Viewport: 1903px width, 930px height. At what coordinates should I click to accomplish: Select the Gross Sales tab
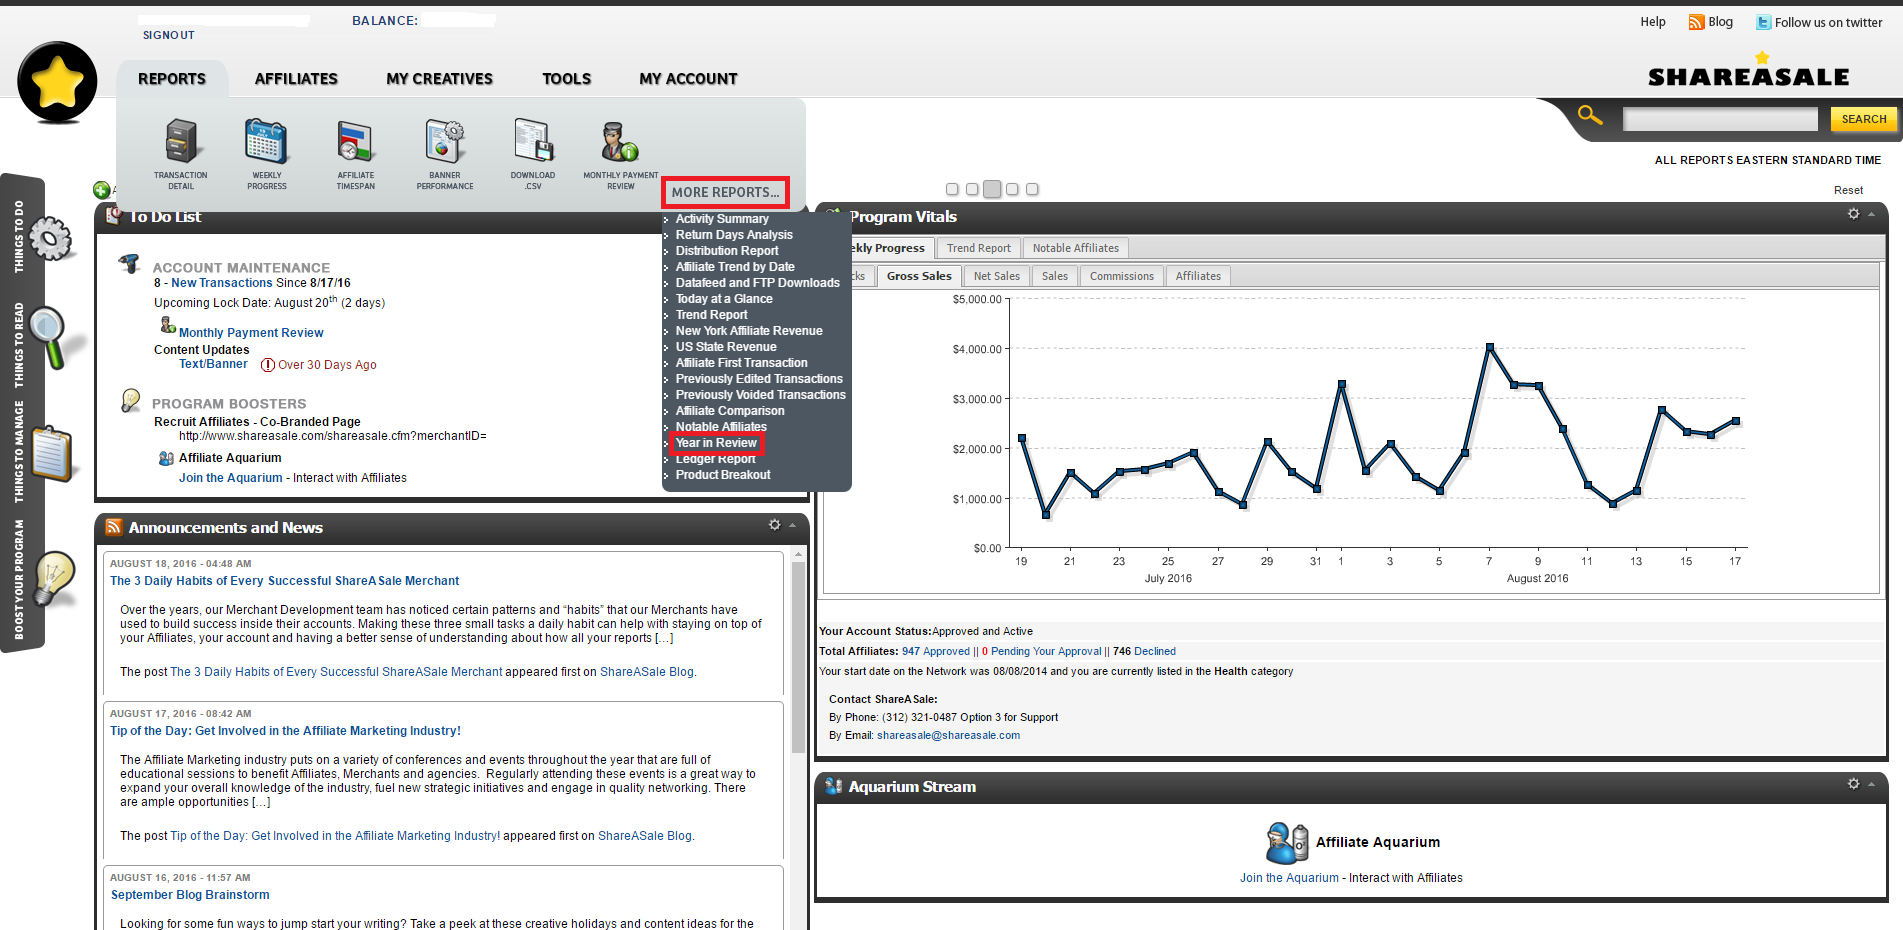click(x=919, y=276)
